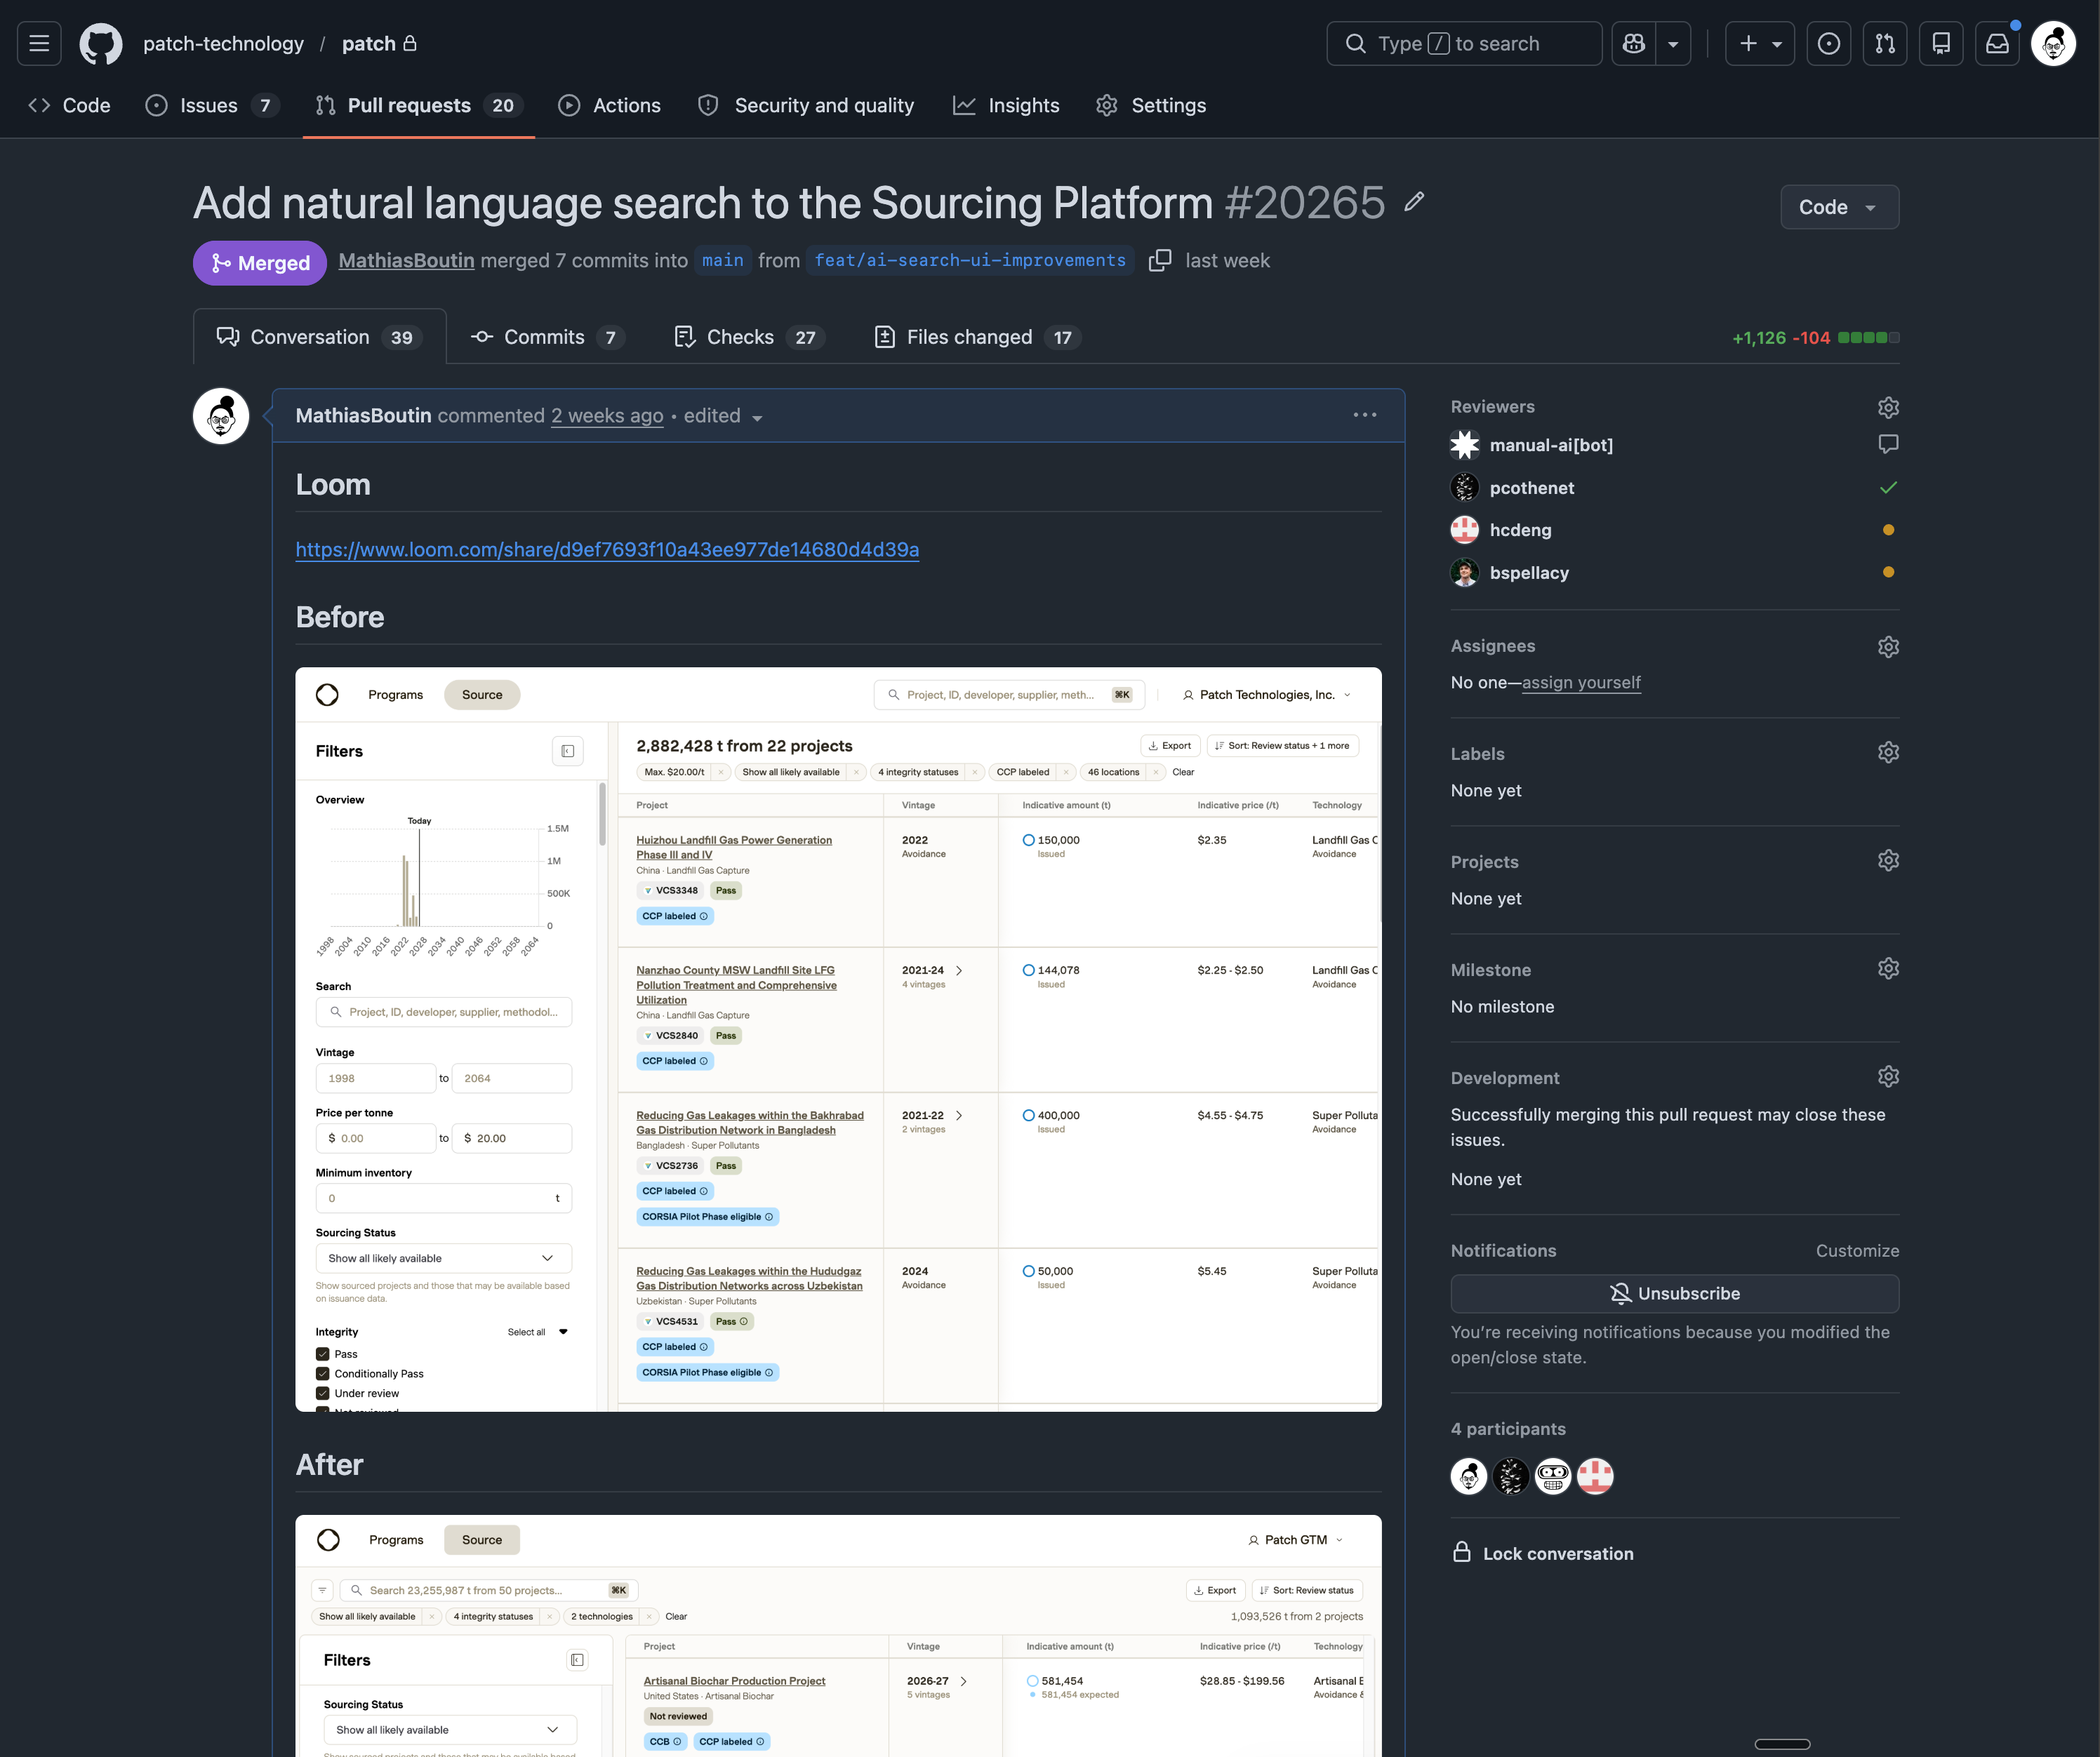Click patch-technology organization link
2100x1757 pixels.
pos(223,44)
